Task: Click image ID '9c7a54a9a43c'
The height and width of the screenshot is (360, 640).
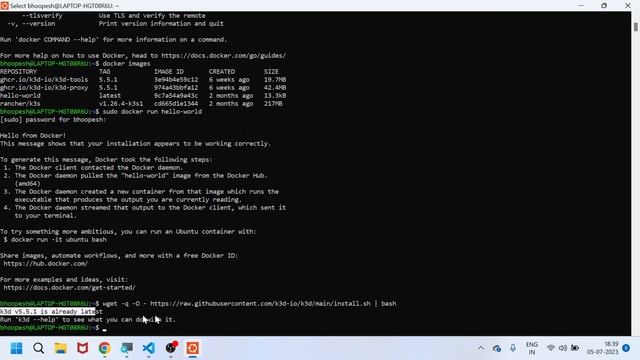Action: point(176,96)
